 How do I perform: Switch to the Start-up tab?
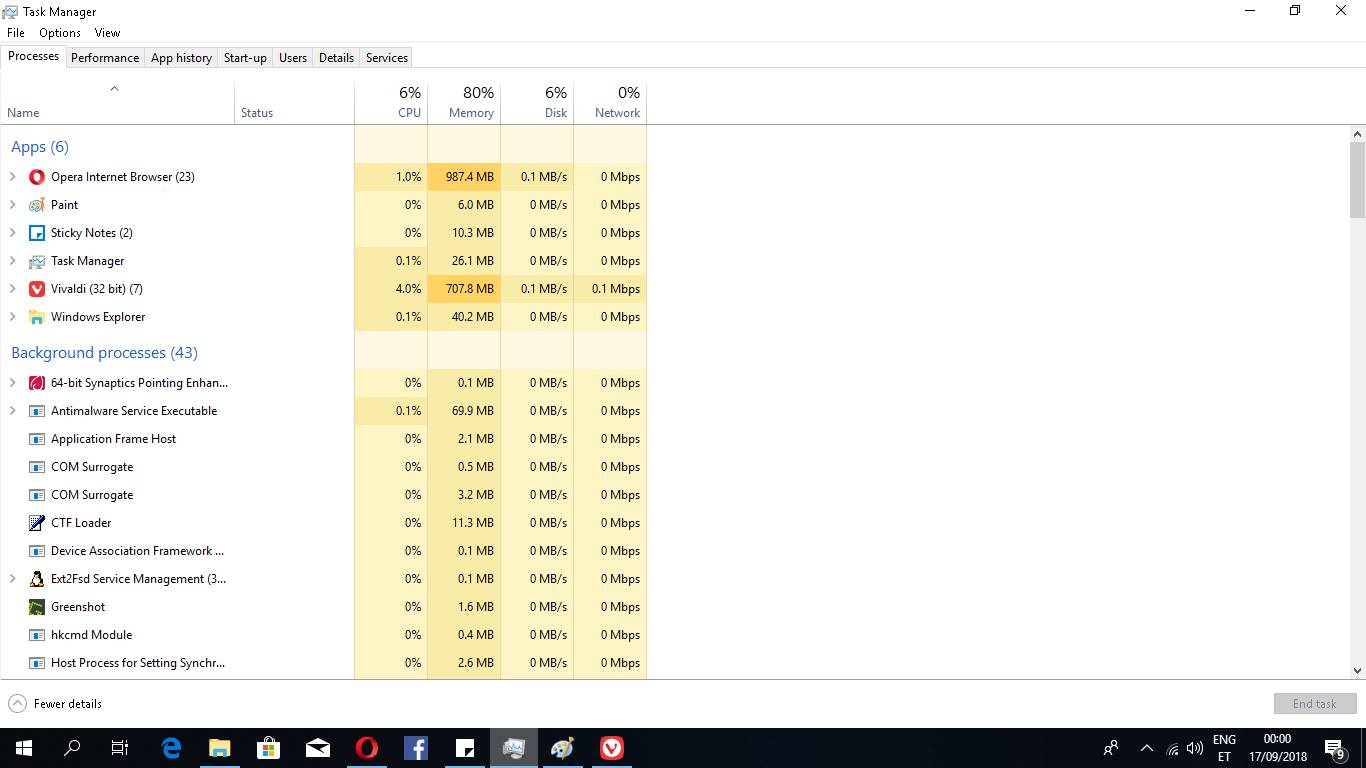(x=245, y=58)
